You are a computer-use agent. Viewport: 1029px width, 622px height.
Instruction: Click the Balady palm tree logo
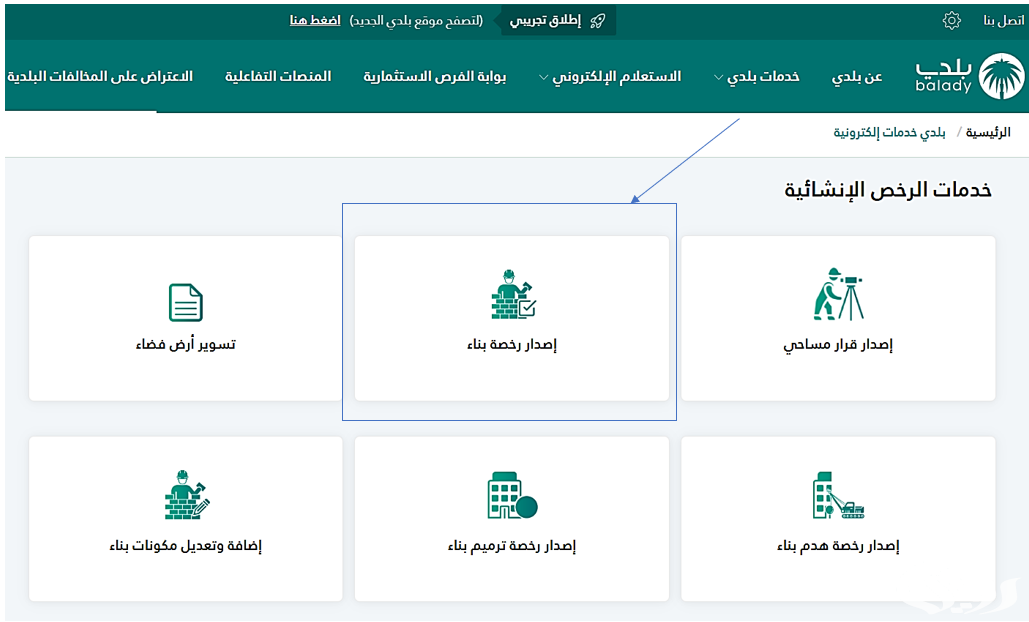click(1001, 76)
